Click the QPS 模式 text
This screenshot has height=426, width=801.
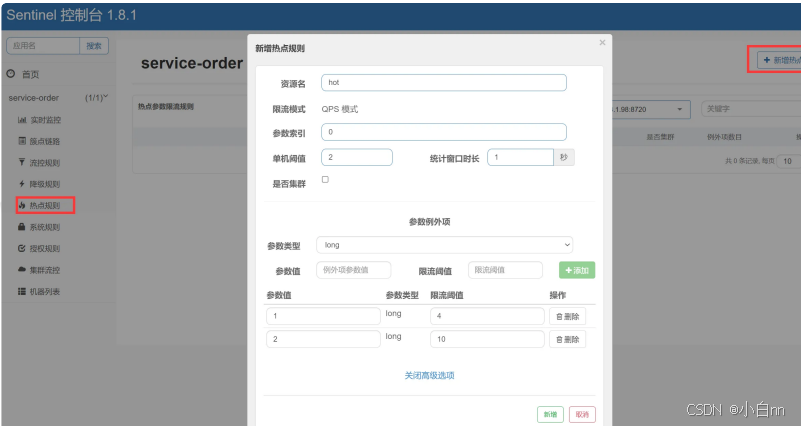pyautogui.click(x=340, y=109)
